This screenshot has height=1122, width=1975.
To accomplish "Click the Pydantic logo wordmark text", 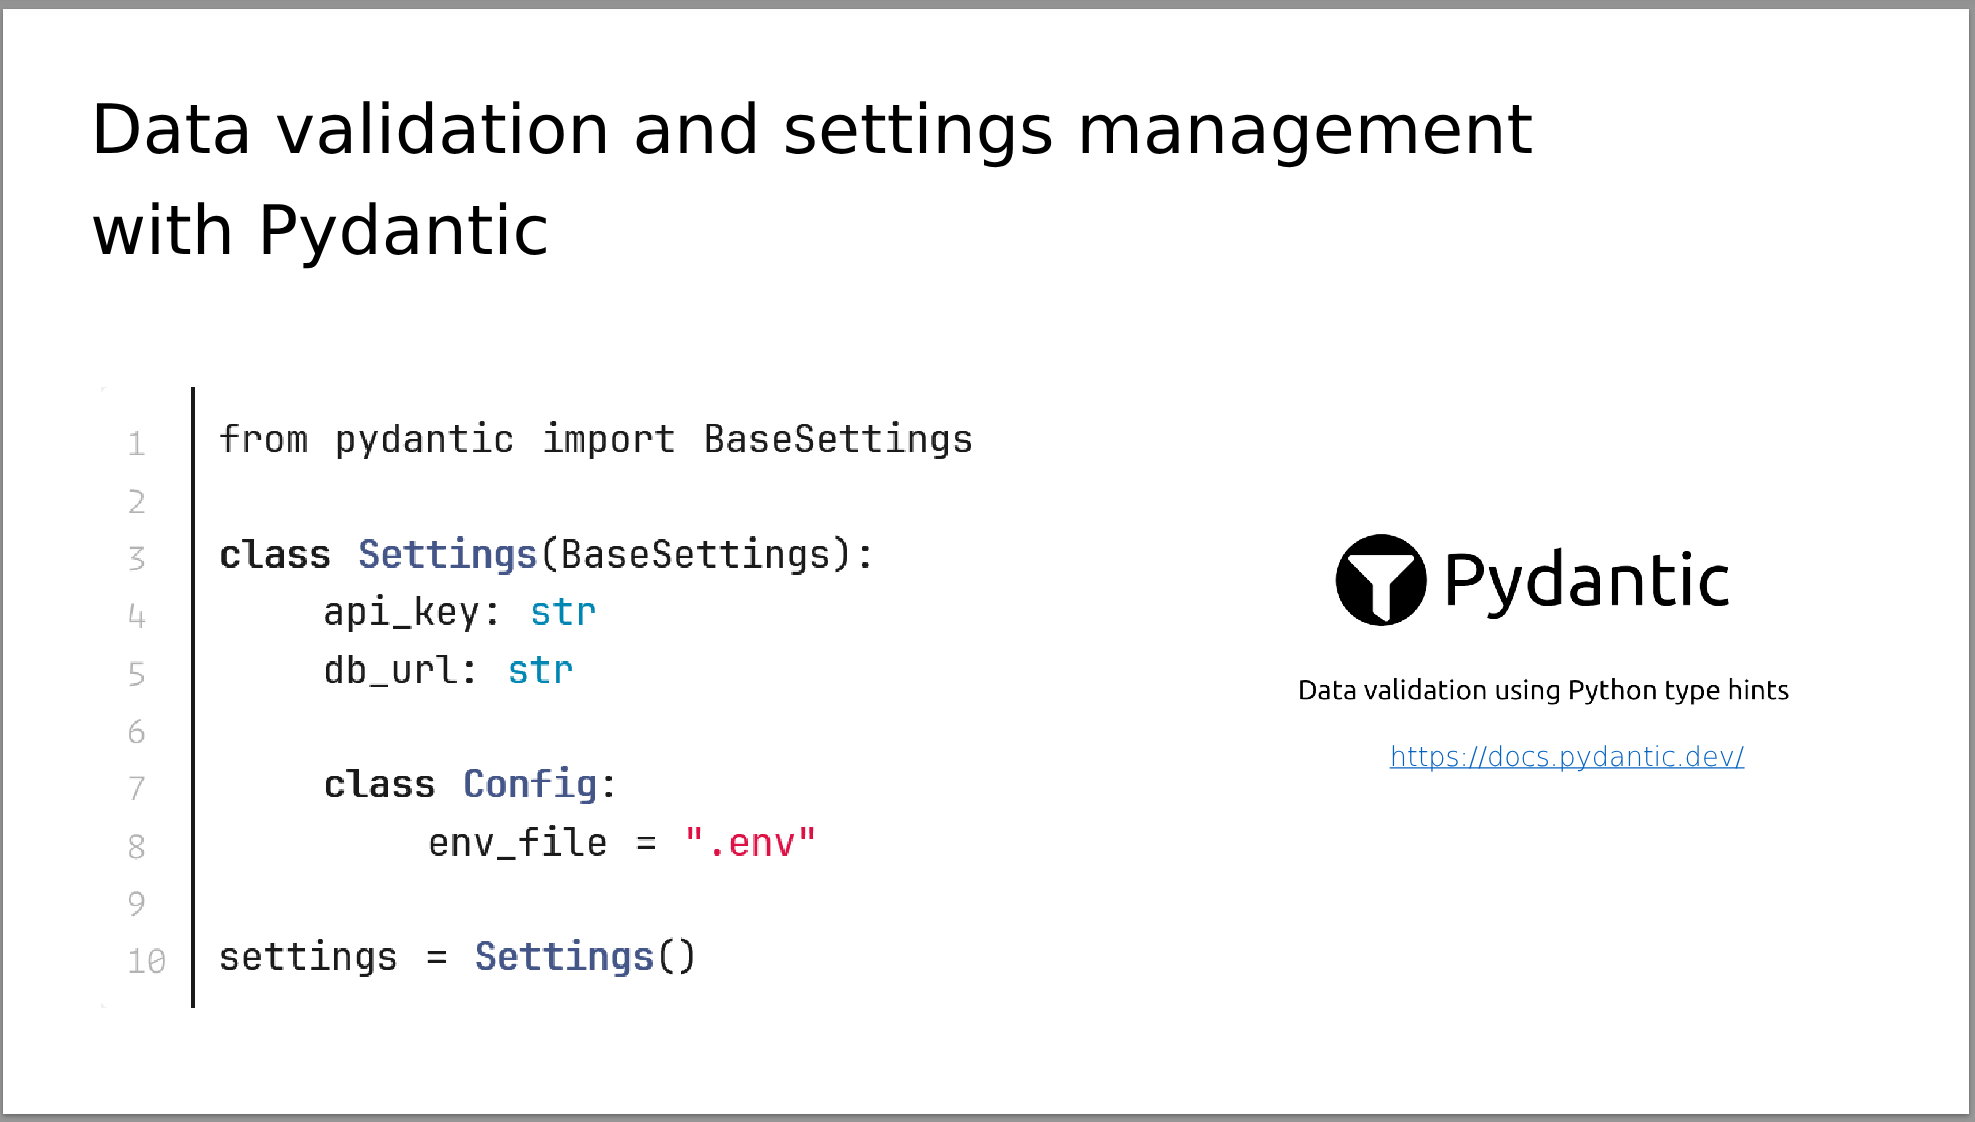I will (x=1586, y=581).
